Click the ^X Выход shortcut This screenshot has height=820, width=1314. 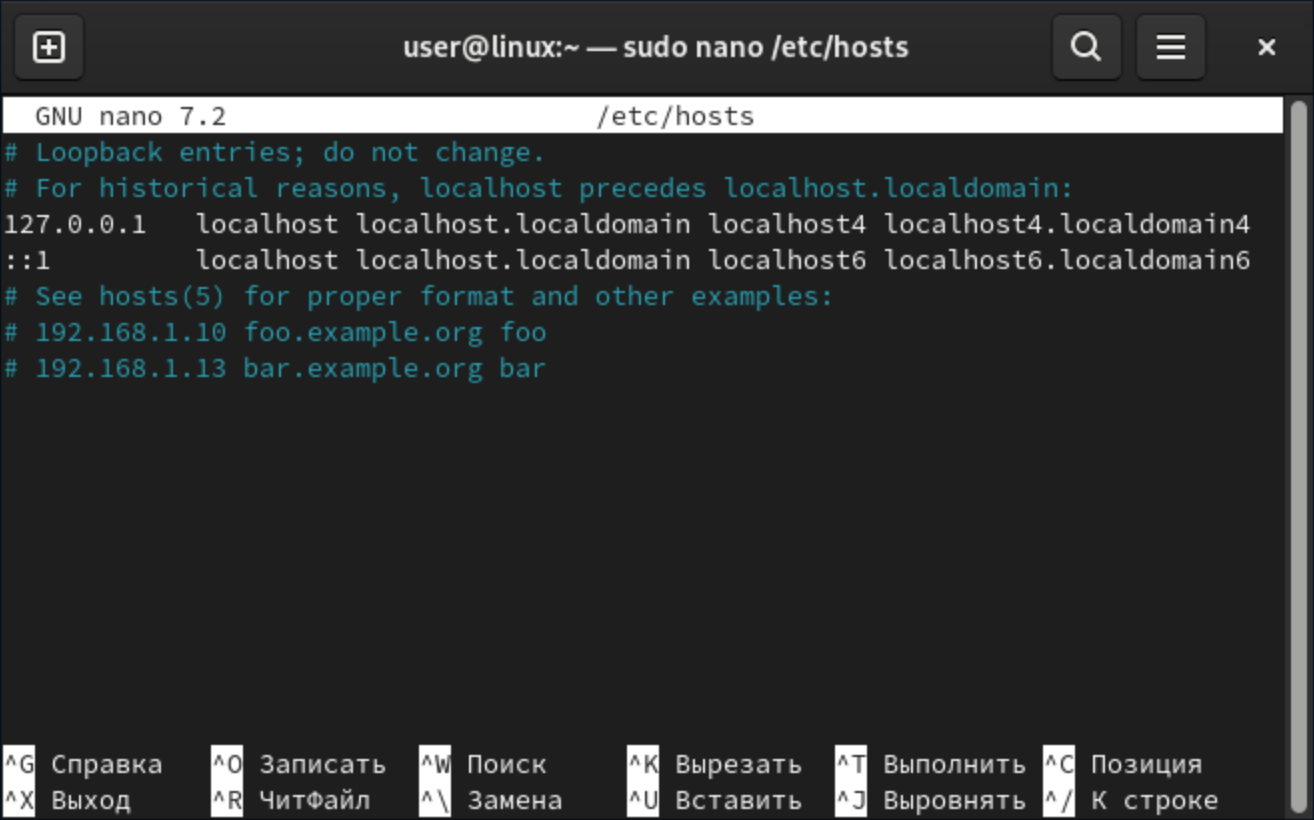point(67,801)
